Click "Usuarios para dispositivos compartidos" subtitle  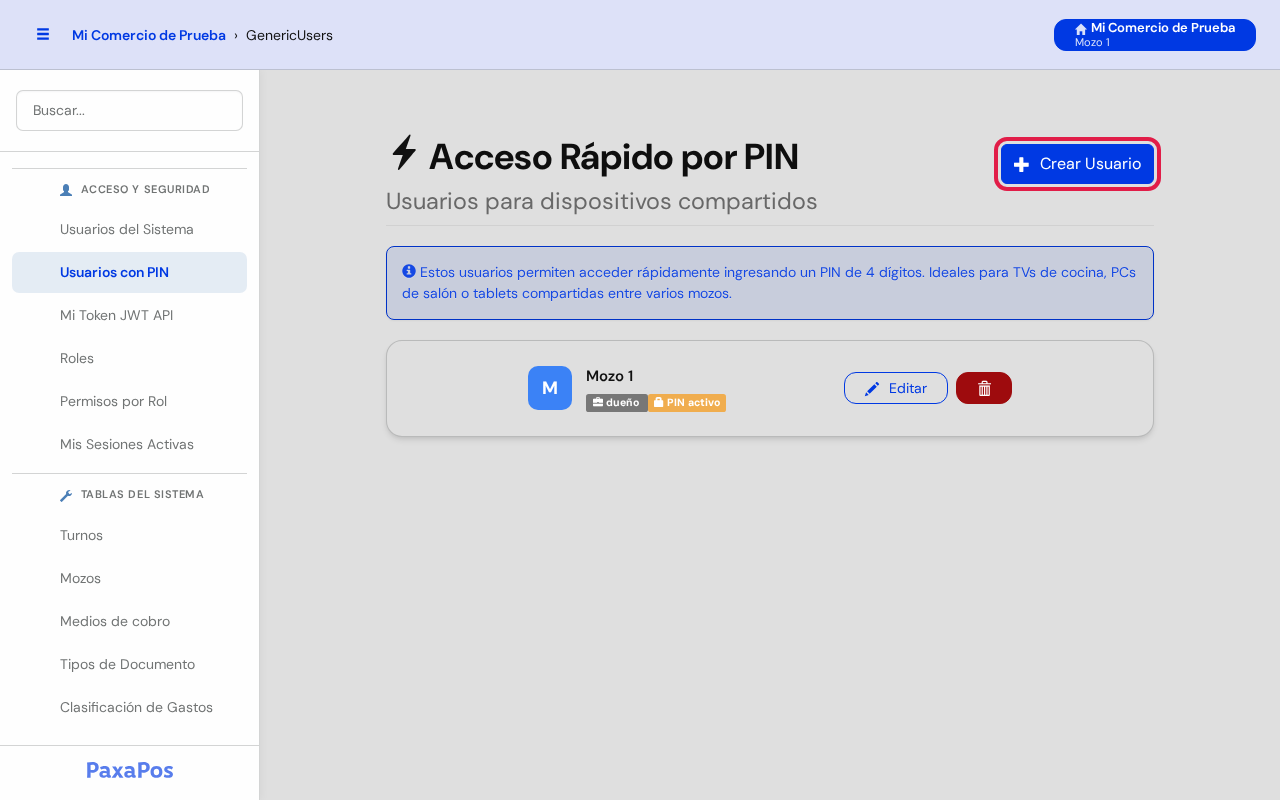tap(602, 201)
